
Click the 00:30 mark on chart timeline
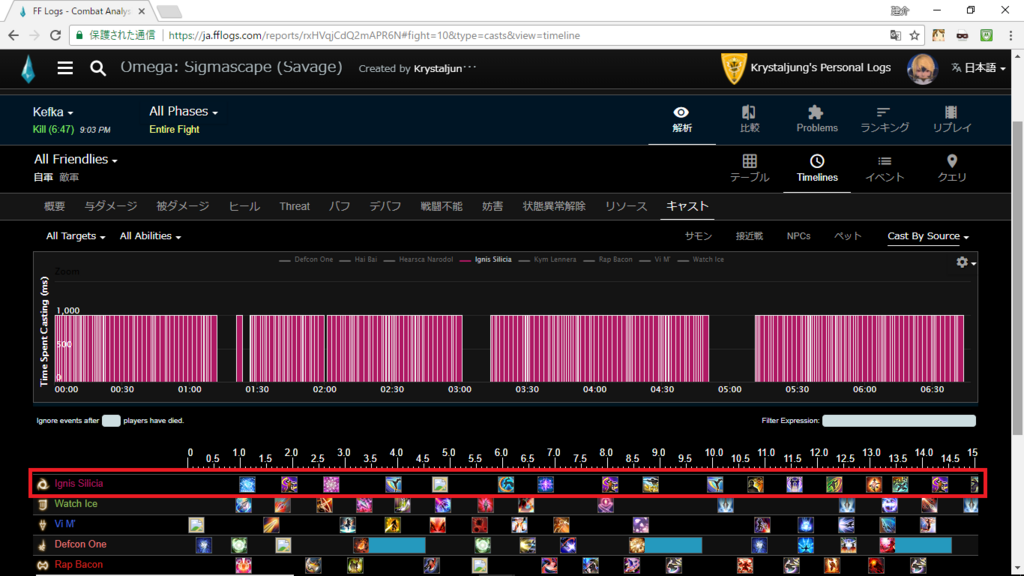122,389
